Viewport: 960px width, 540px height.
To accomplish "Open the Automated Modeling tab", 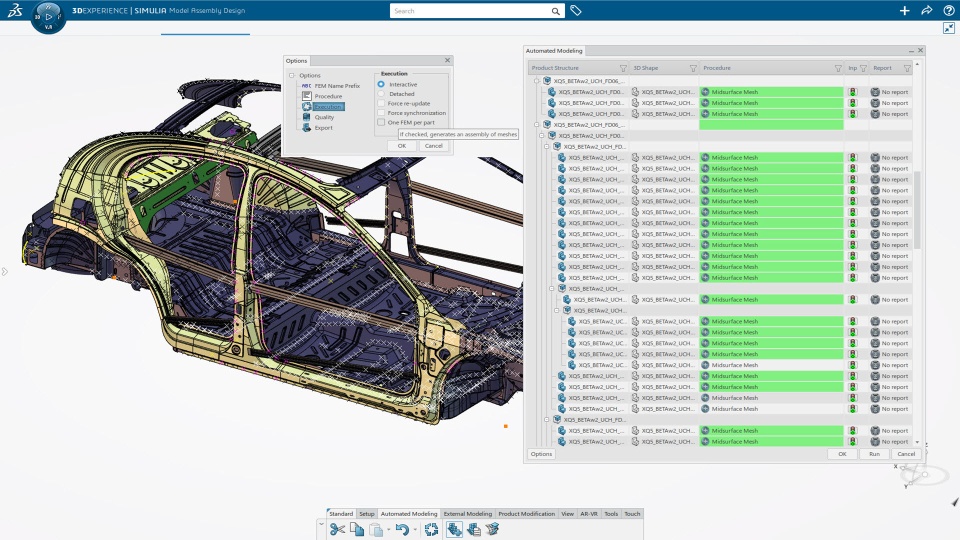I will [x=409, y=514].
